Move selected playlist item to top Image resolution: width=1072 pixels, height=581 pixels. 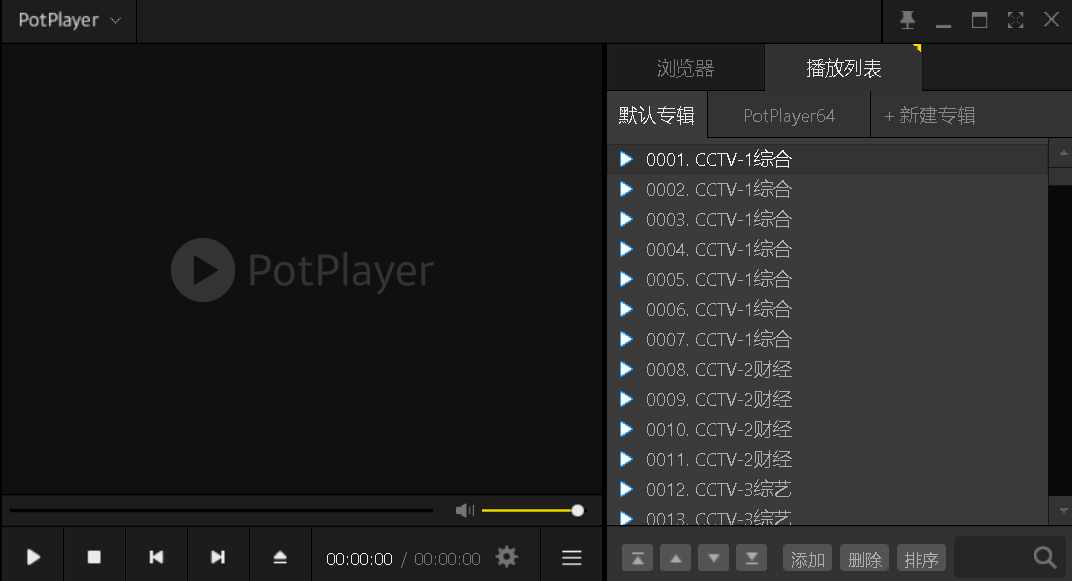tap(637, 557)
